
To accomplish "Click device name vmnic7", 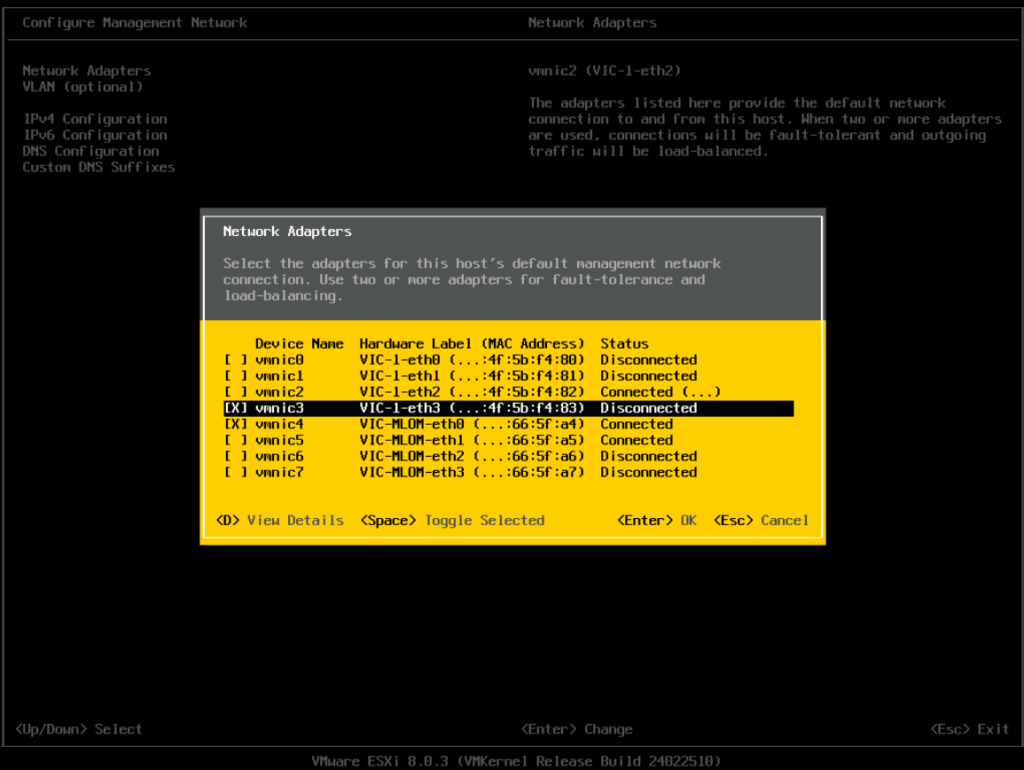I will pyautogui.click(x=280, y=472).
